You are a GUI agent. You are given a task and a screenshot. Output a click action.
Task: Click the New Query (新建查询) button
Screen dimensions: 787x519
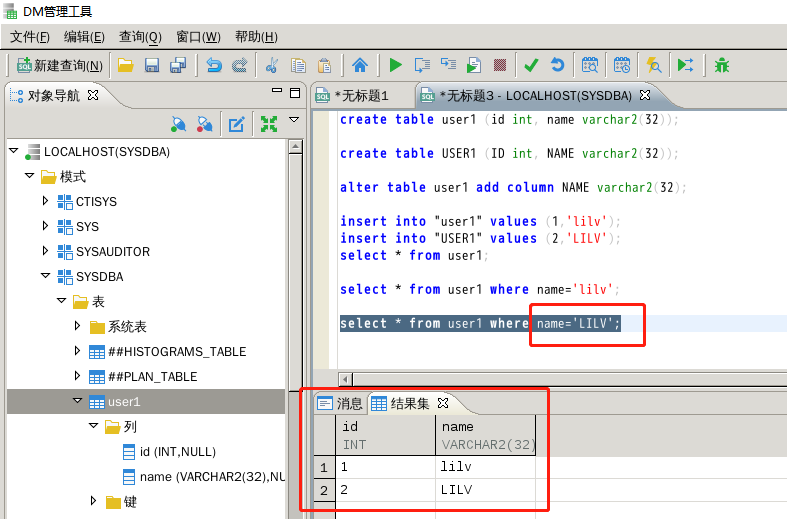coord(60,65)
